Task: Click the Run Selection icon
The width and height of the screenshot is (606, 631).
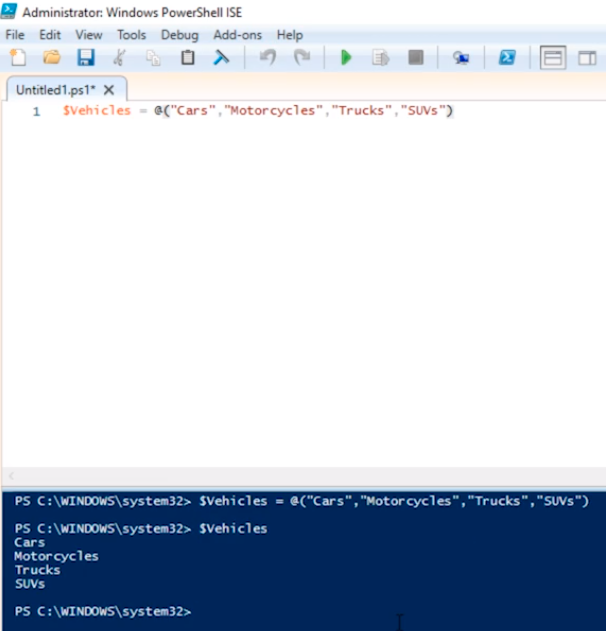Action: (380, 58)
